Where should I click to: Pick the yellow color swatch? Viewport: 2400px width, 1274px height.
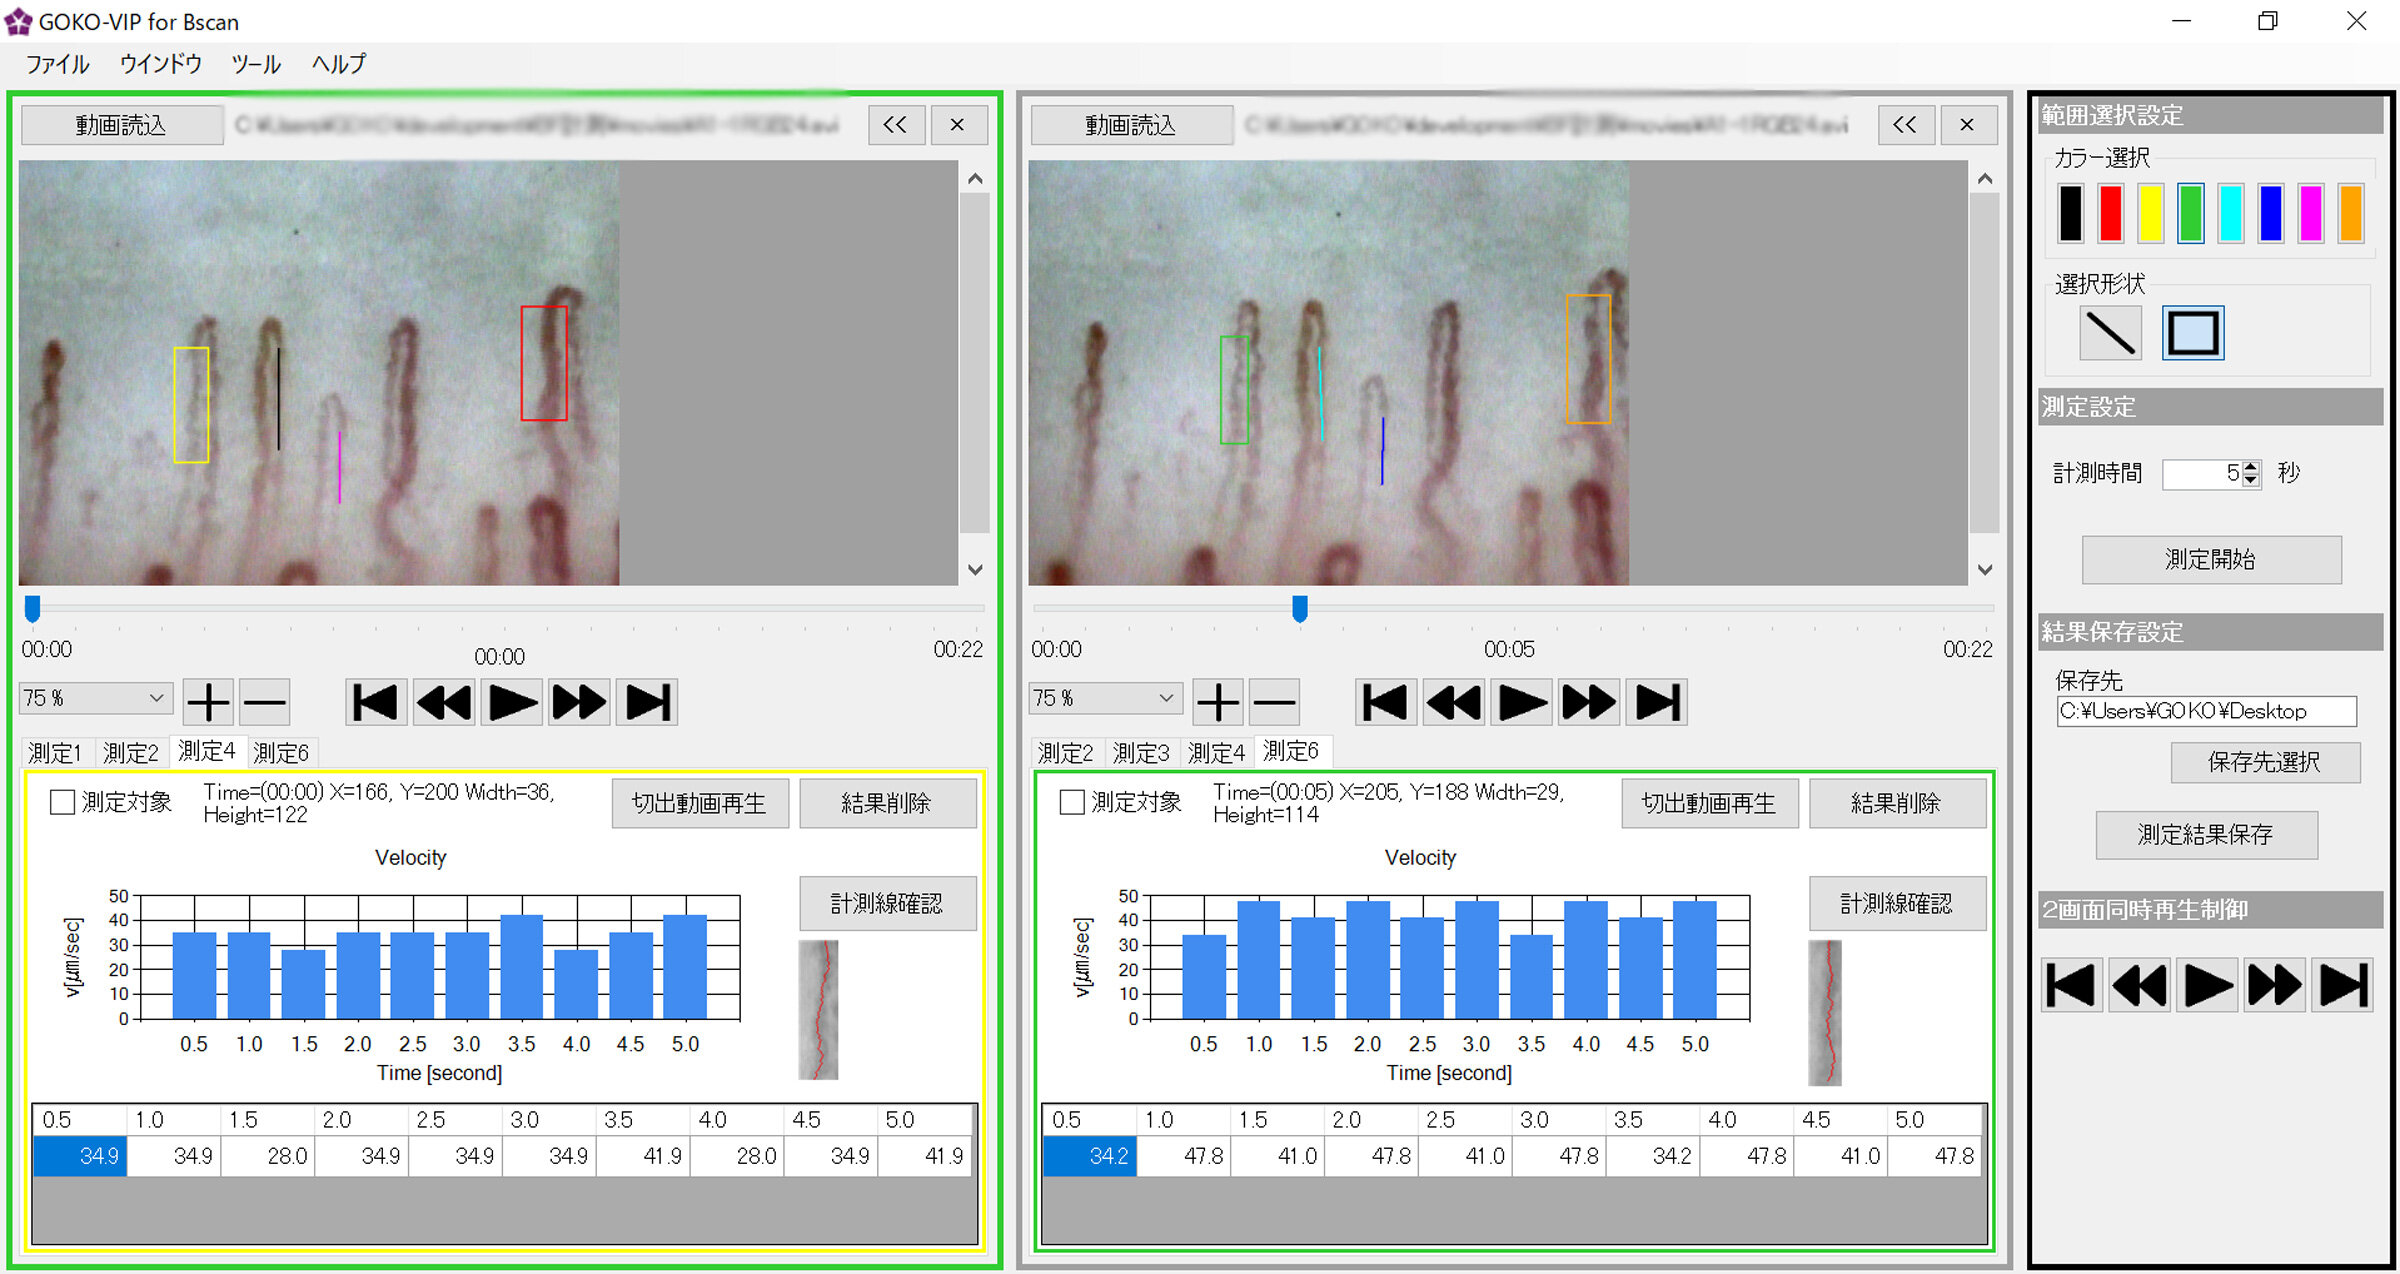(x=2151, y=213)
